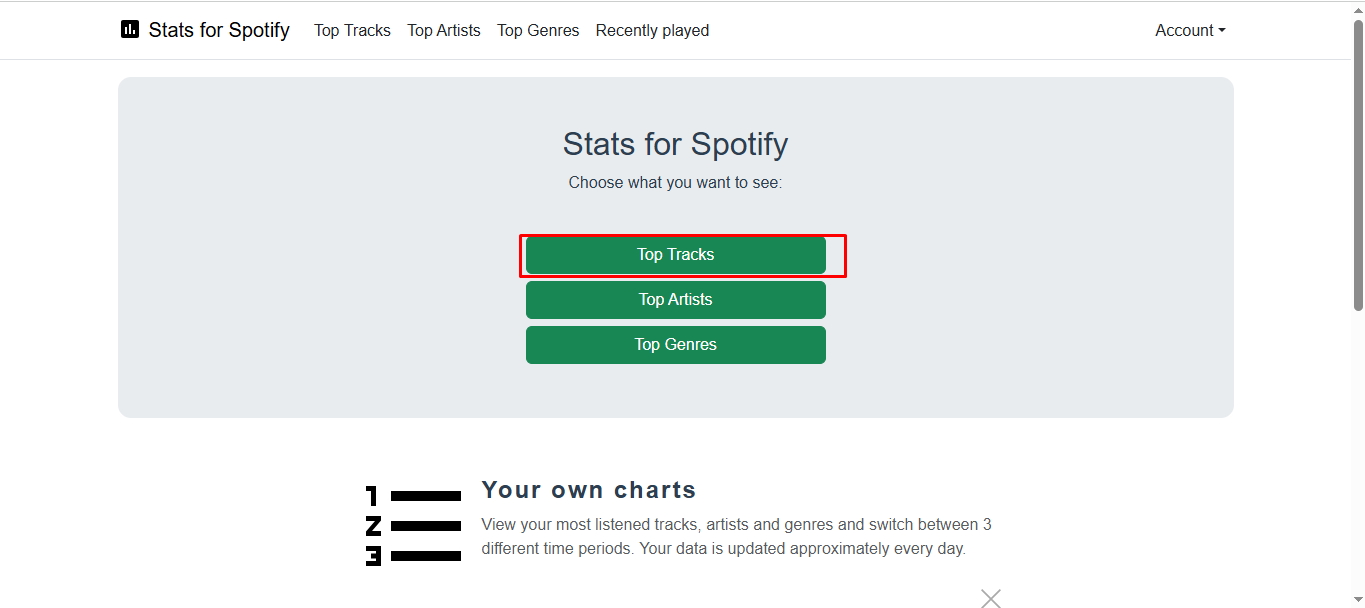Click the Your own charts heading
This screenshot has width=1365, height=608.
589,490
